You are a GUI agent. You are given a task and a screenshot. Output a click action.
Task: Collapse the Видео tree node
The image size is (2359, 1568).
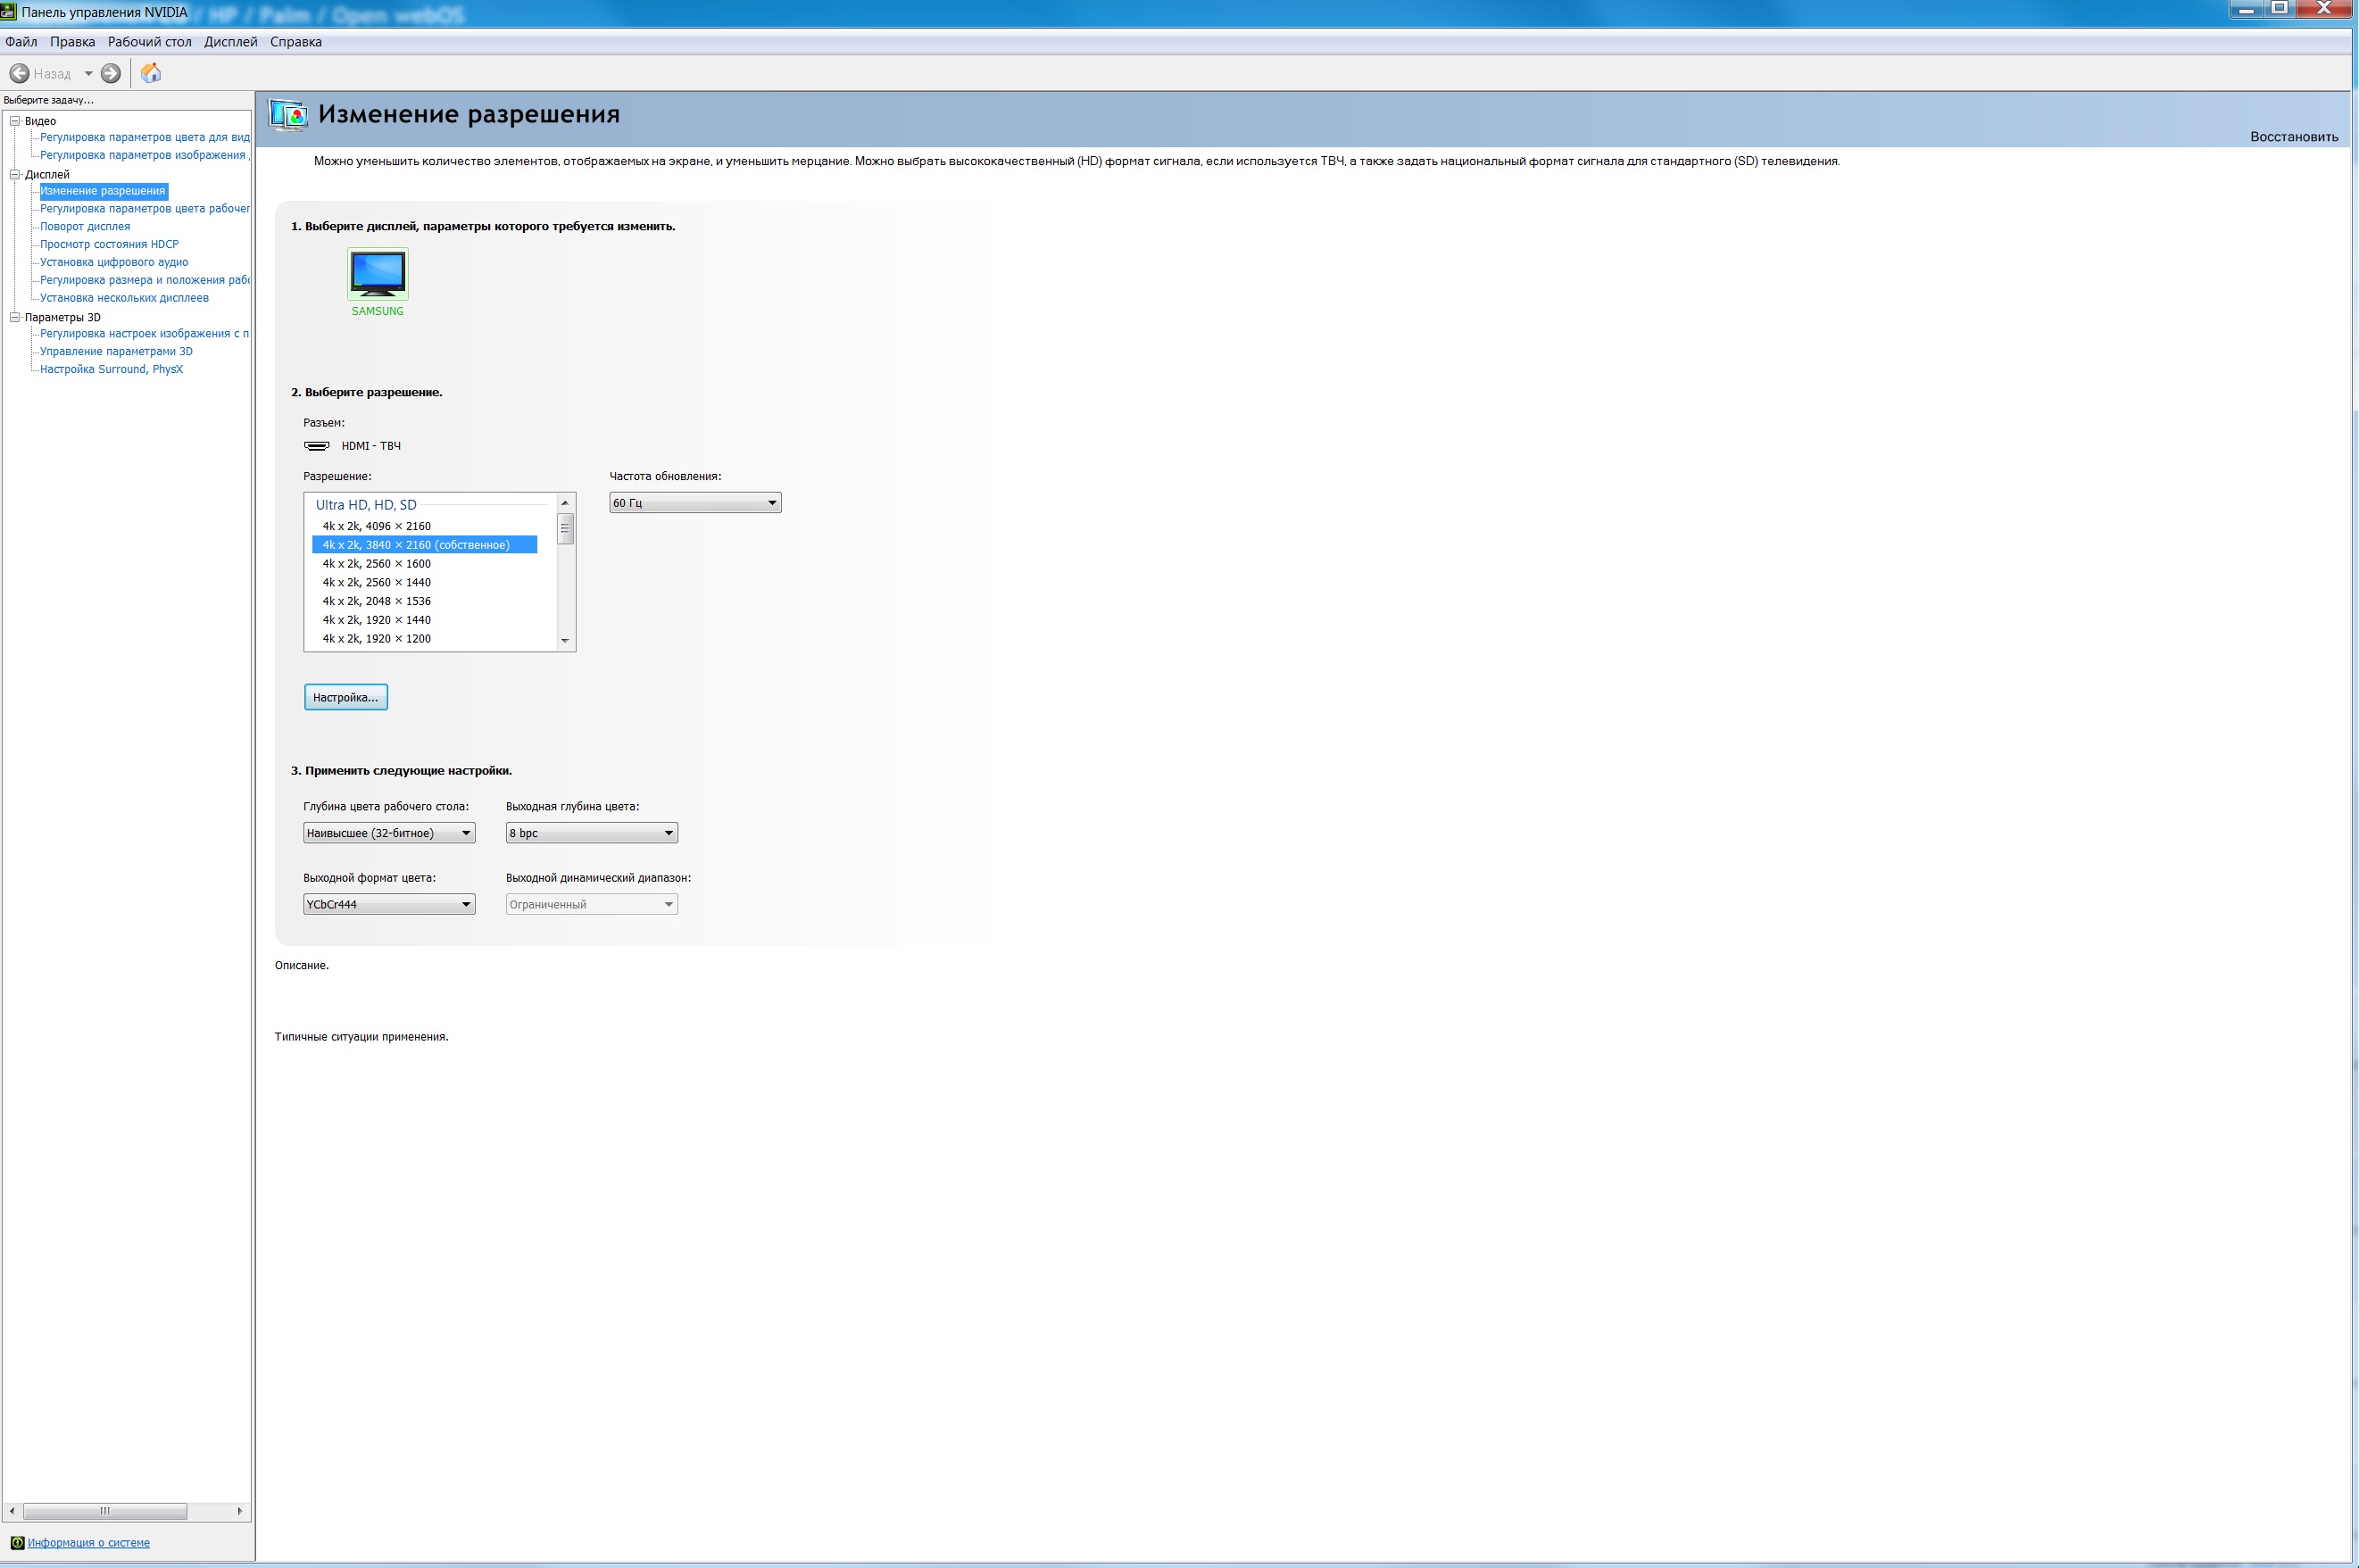tap(15, 121)
